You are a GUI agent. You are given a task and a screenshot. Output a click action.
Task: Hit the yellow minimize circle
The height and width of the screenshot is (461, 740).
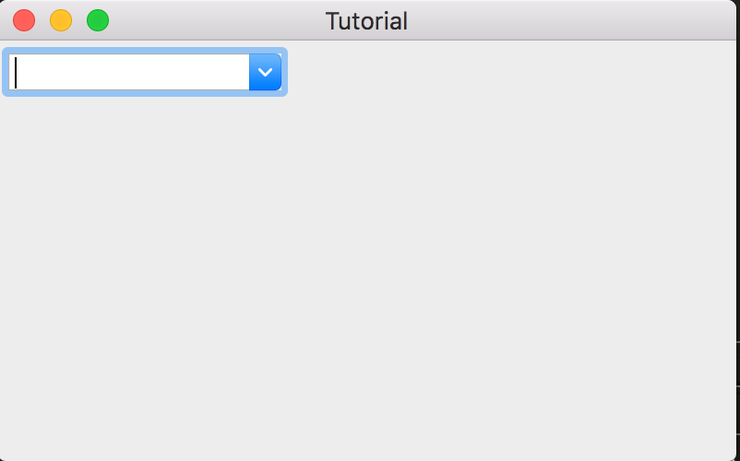[x=61, y=20]
